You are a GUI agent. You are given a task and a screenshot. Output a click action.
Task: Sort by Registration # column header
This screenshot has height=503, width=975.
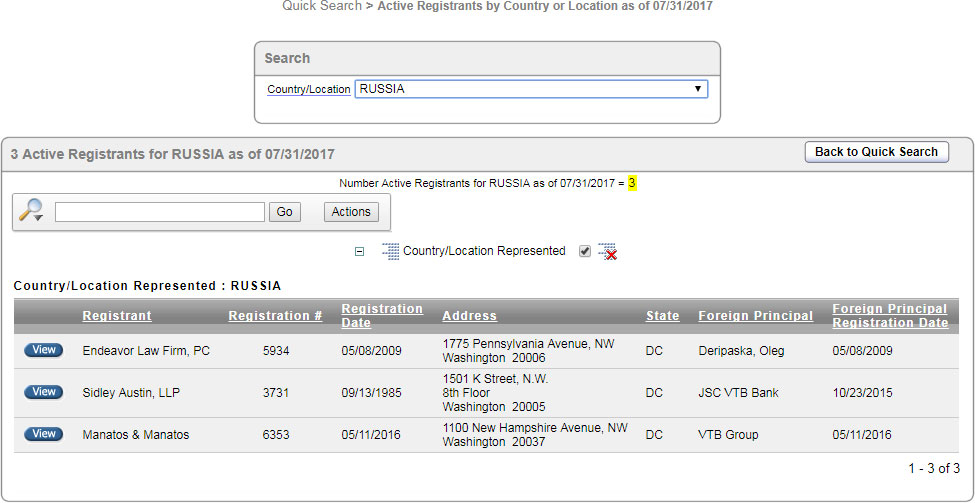[x=275, y=316]
